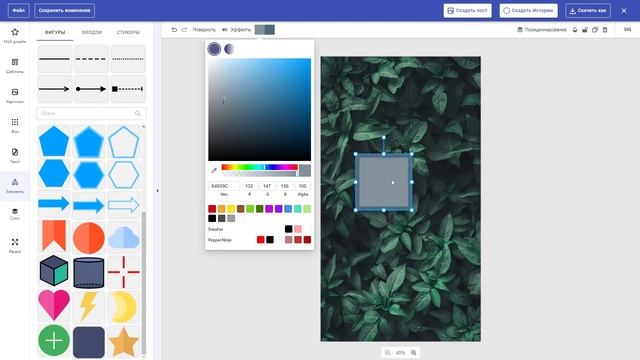The height and width of the screenshot is (360, 640).
Task: Click the shapes search field
Action: [91, 113]
